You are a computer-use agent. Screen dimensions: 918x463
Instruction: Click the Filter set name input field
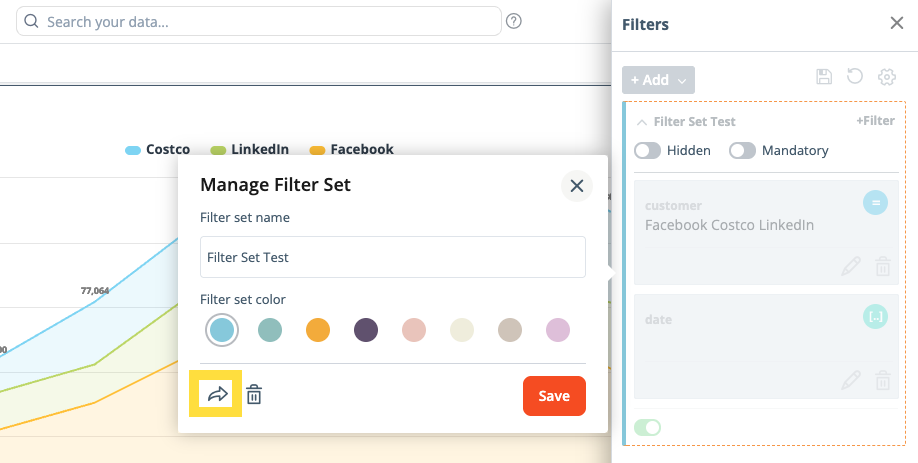pyautogui.click(x=392, y=257)
